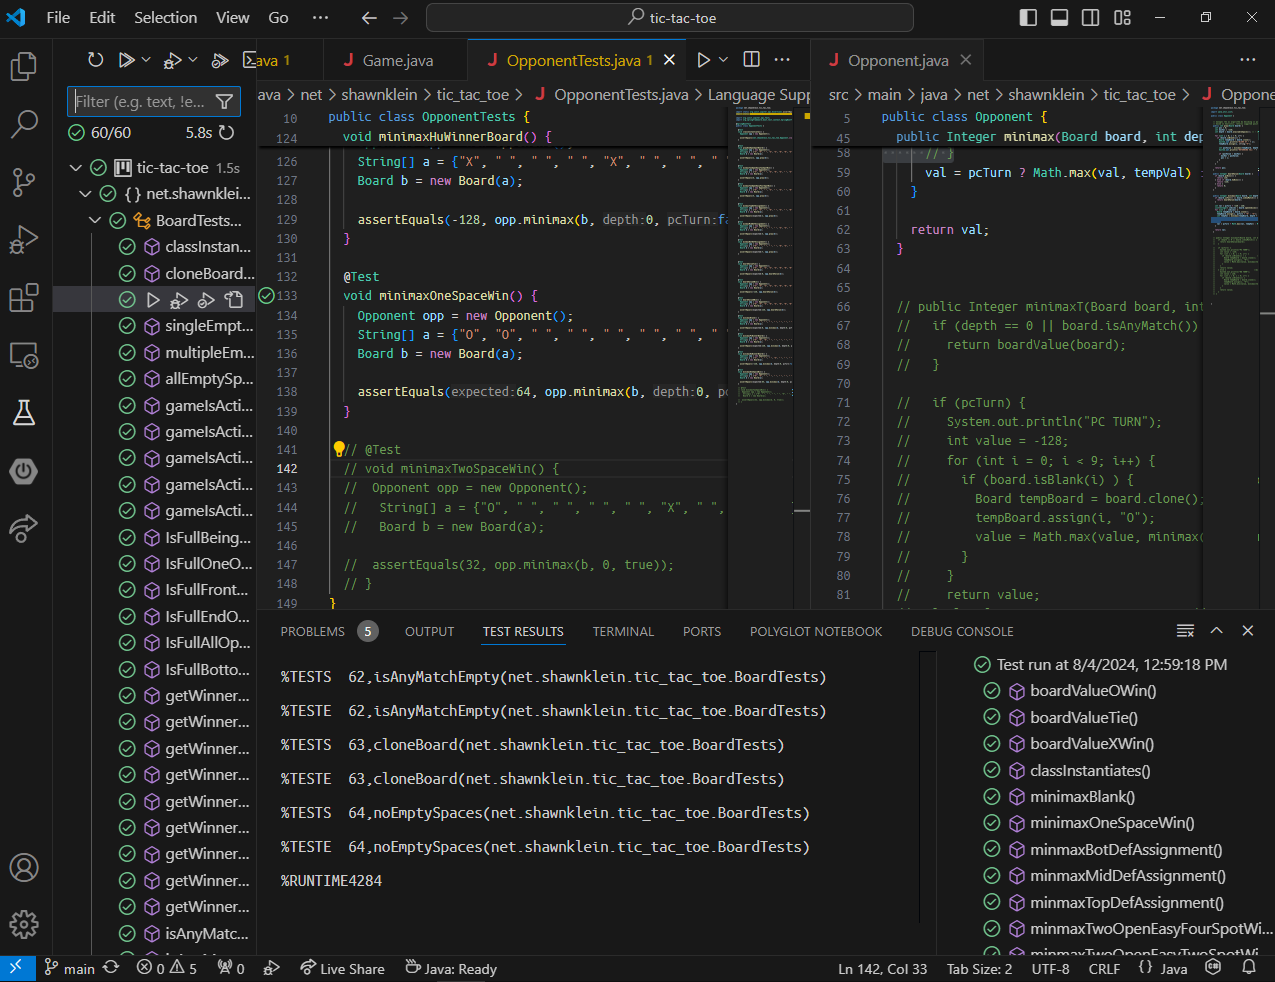Switch to the TERMINAL panel tab
Image resolution: width=1275 pixels, height=982 pixels.
[x=623, y=632]
